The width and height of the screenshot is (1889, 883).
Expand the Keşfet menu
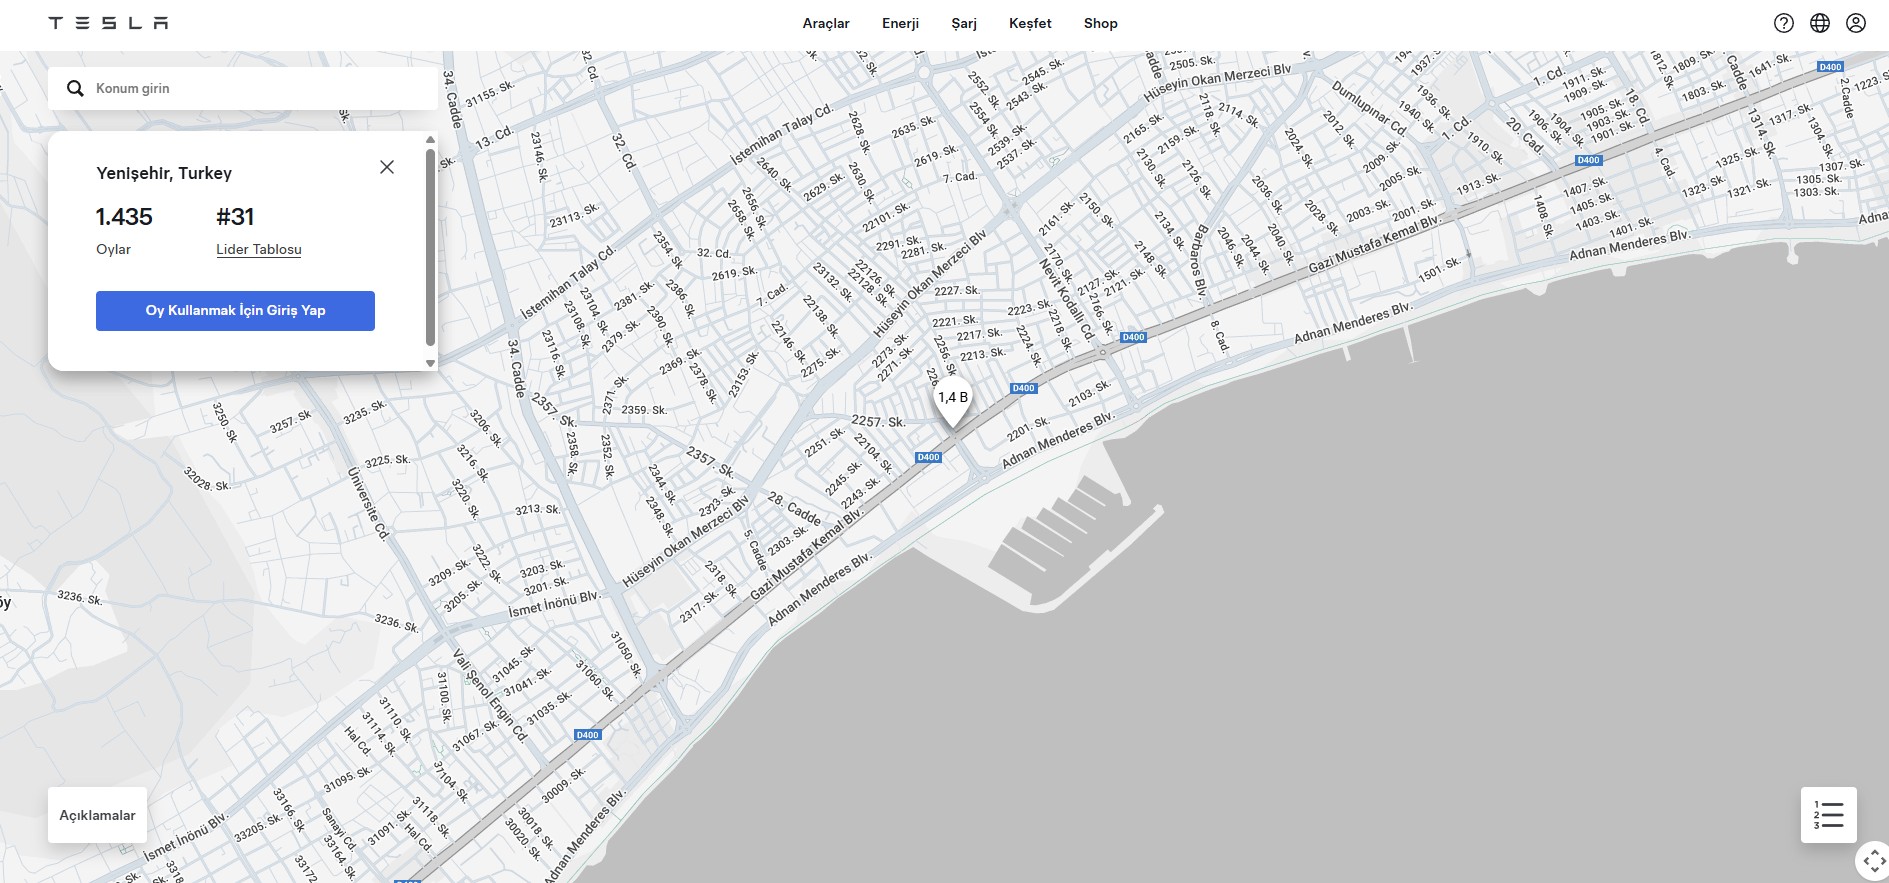1030,23
